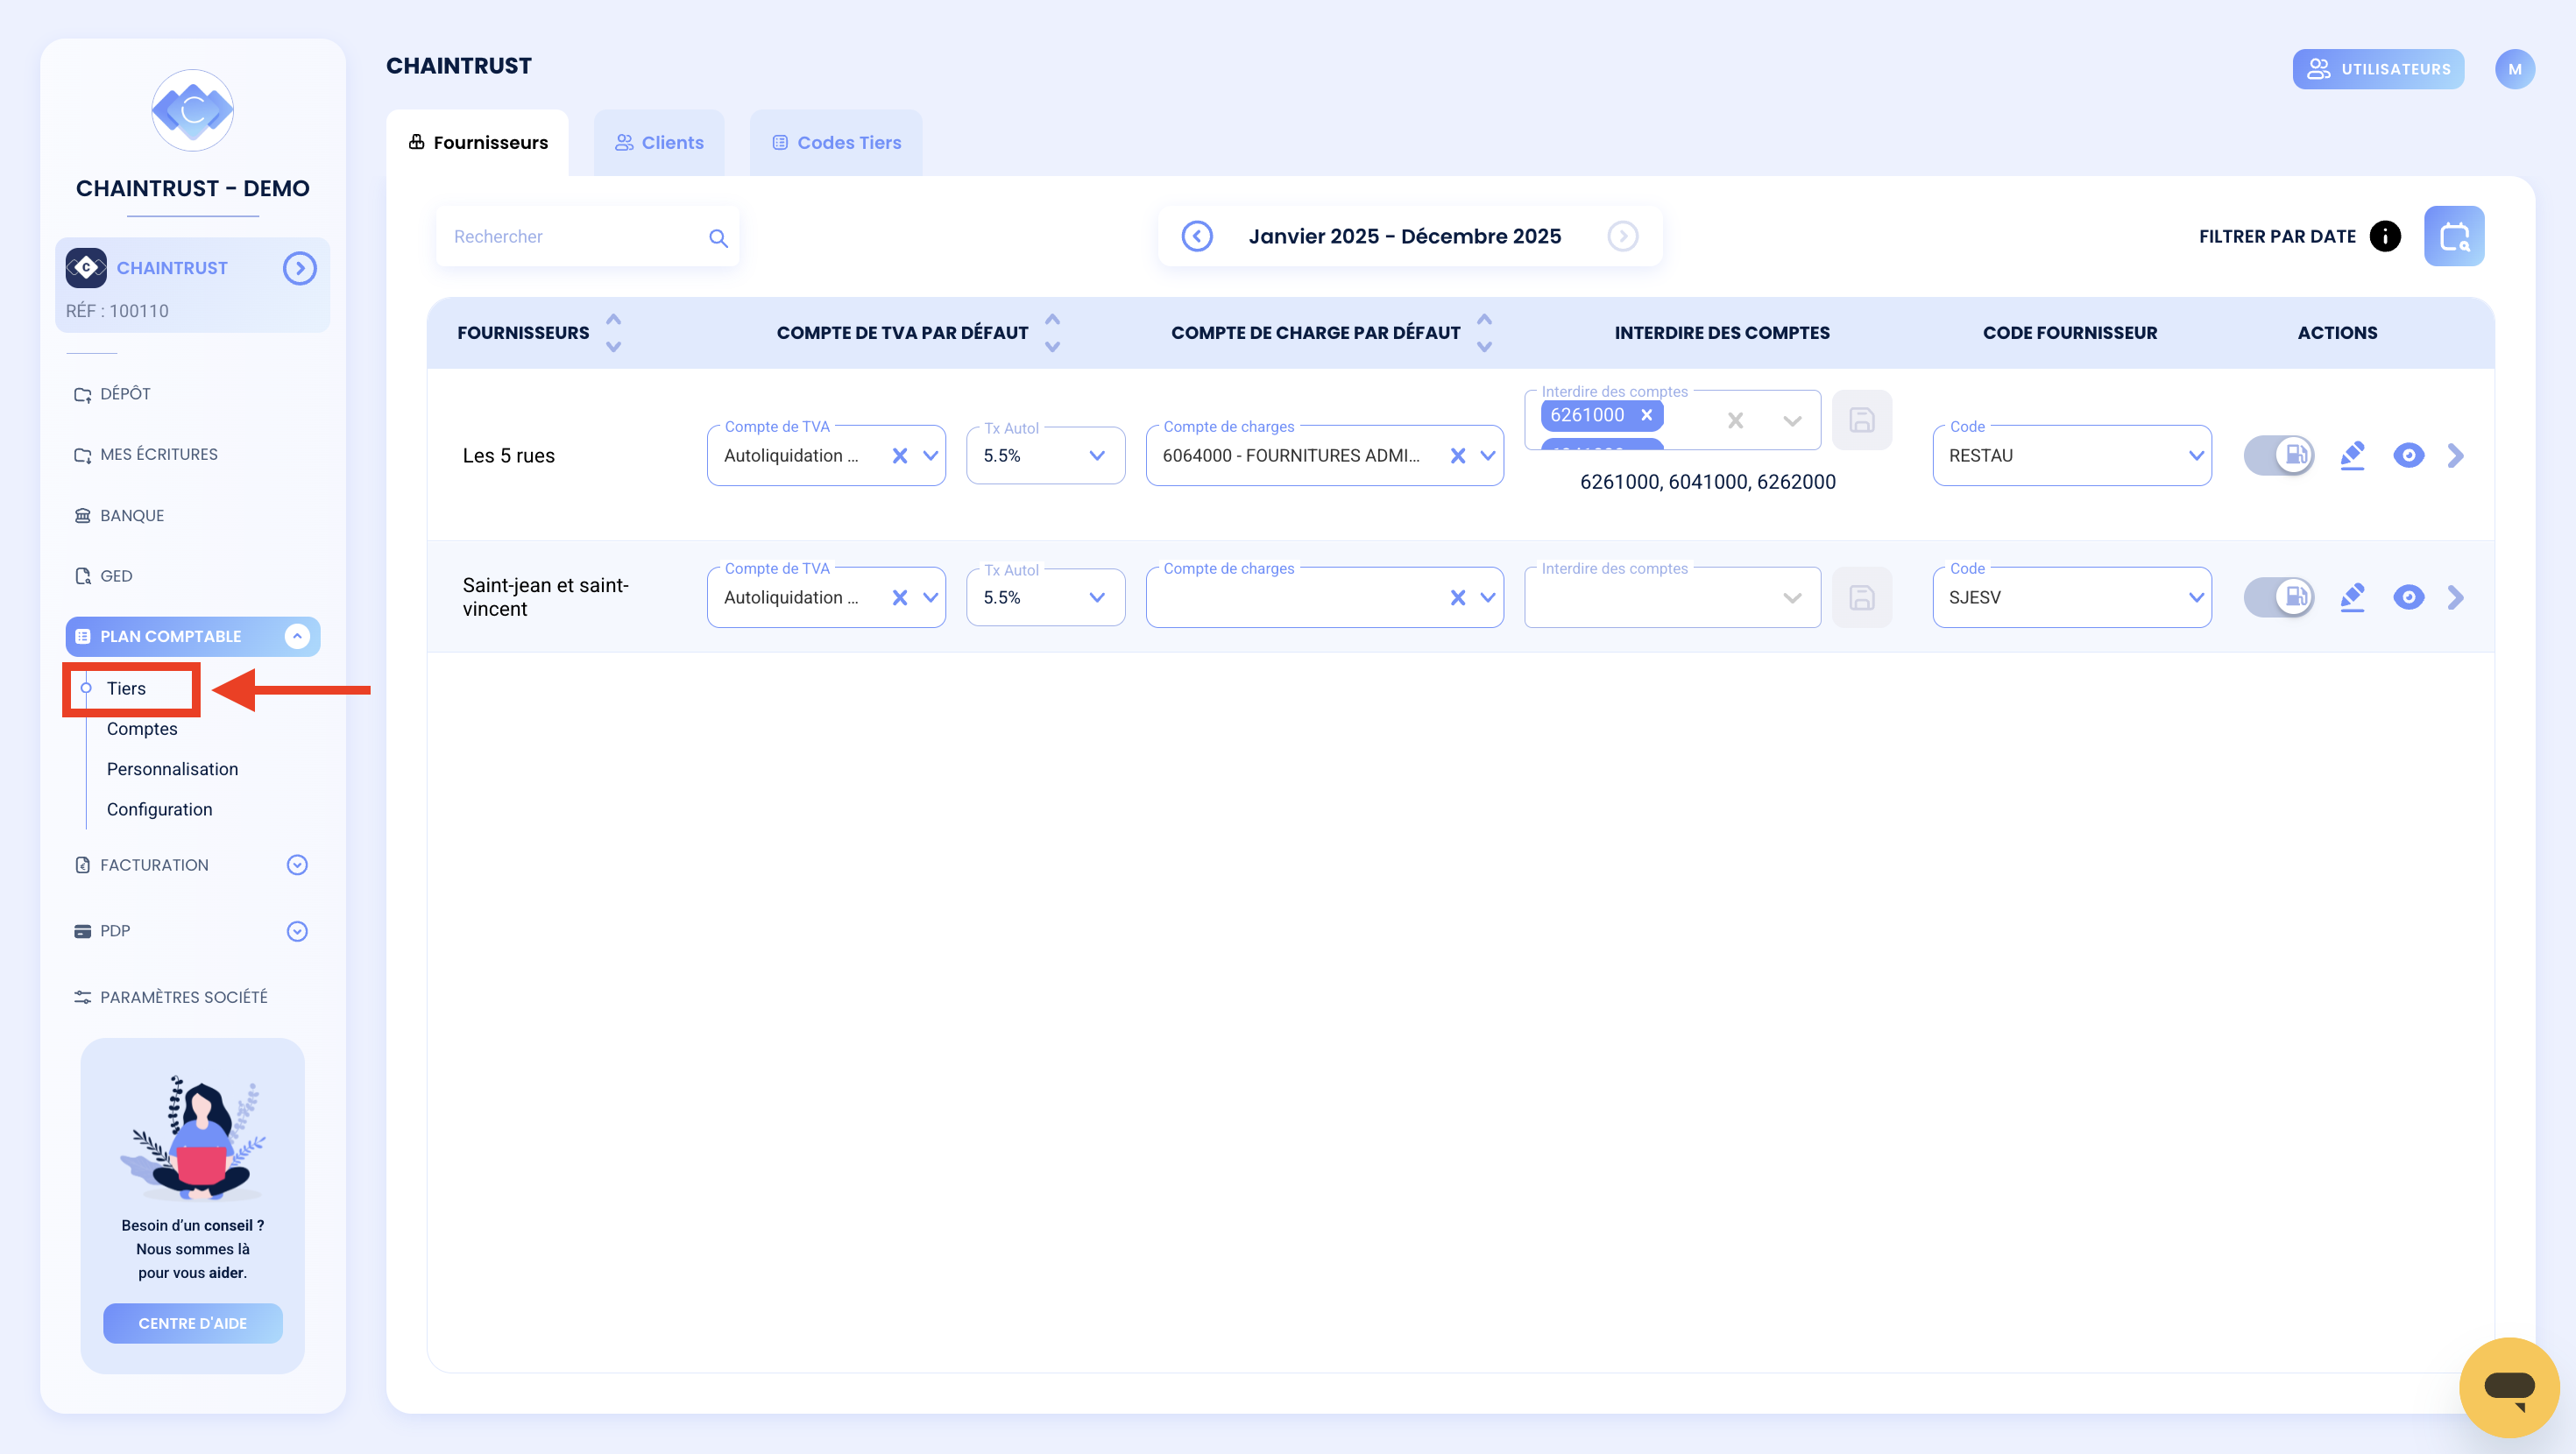Switch to the Clients tab
Screen dimensions: 2576x1454
pos(659,143)
